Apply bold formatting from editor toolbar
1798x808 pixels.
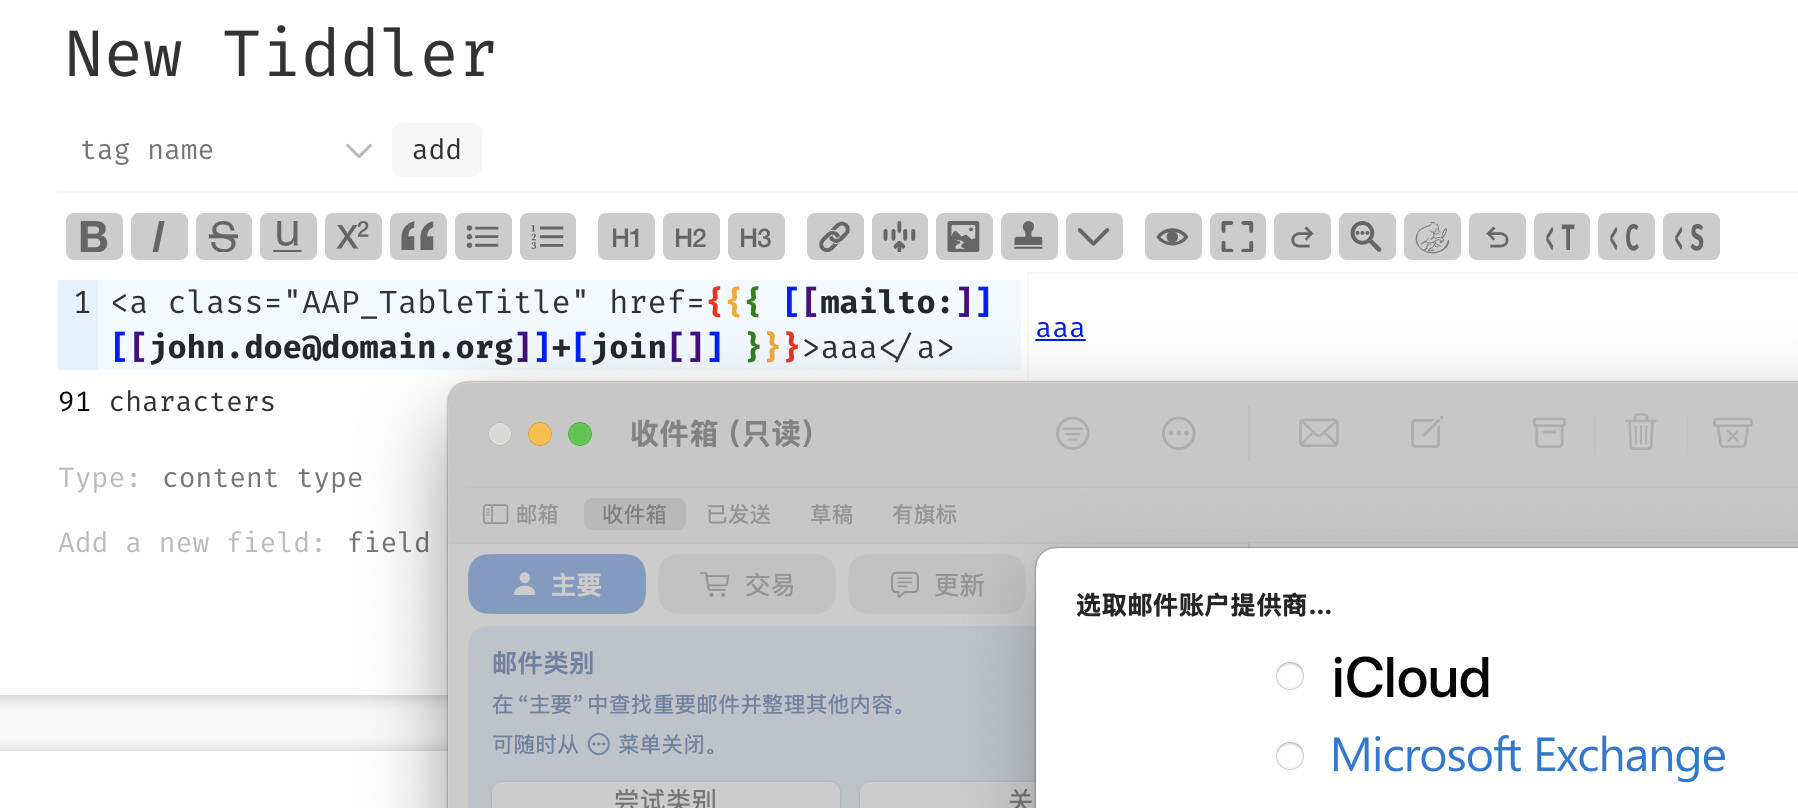(94, 237)
